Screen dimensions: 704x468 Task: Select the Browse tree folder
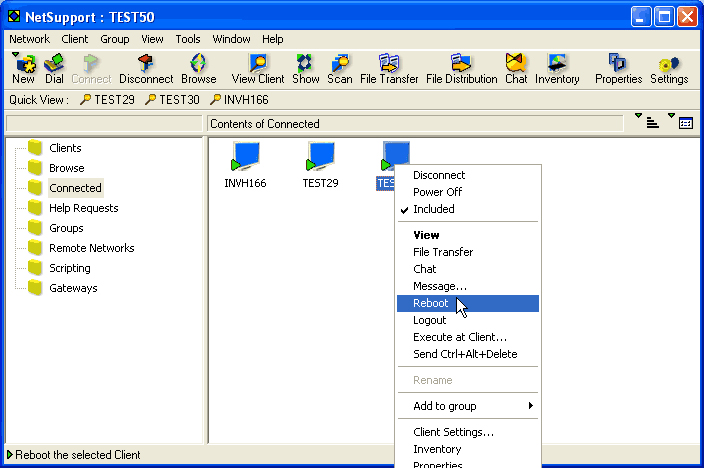click(x=56, y=168)
